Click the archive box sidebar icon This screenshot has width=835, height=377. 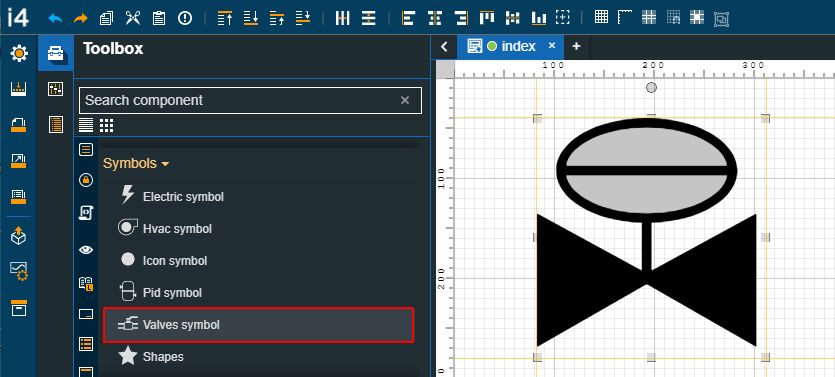[19, 308]
